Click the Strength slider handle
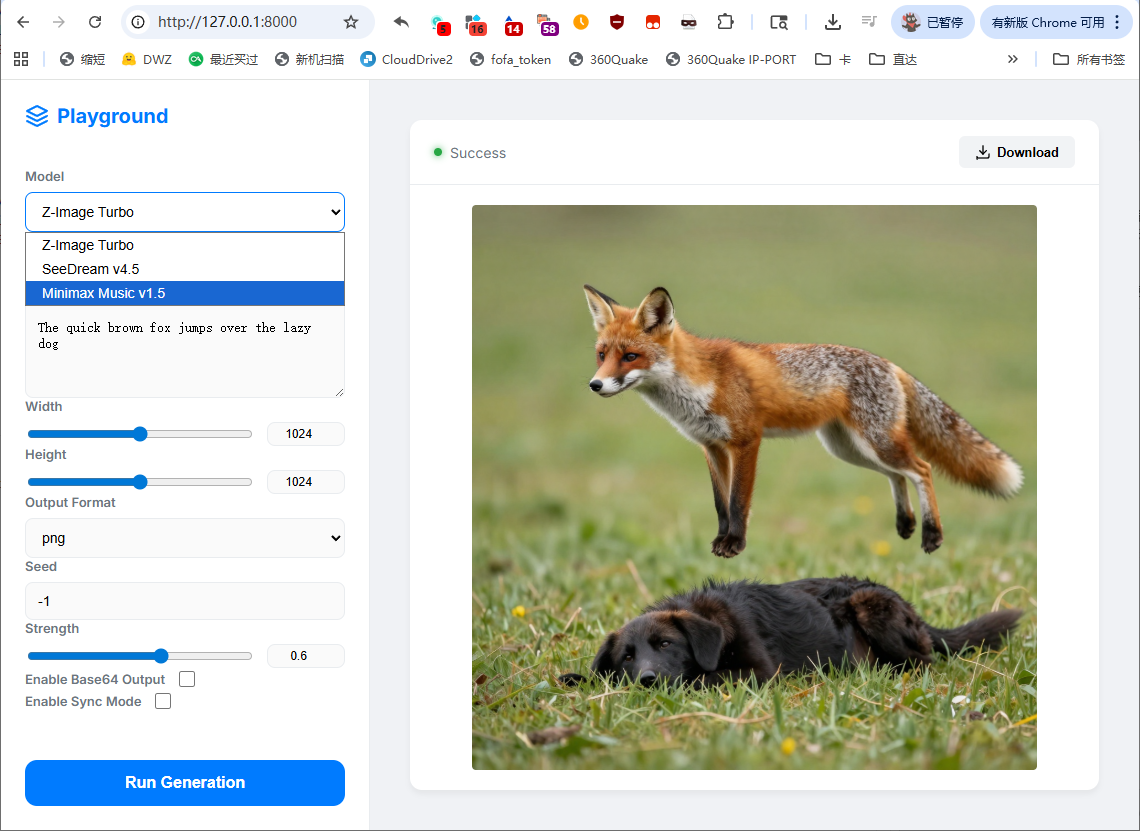The width and height of the screenshot is (1140, 831). point(161,656)
